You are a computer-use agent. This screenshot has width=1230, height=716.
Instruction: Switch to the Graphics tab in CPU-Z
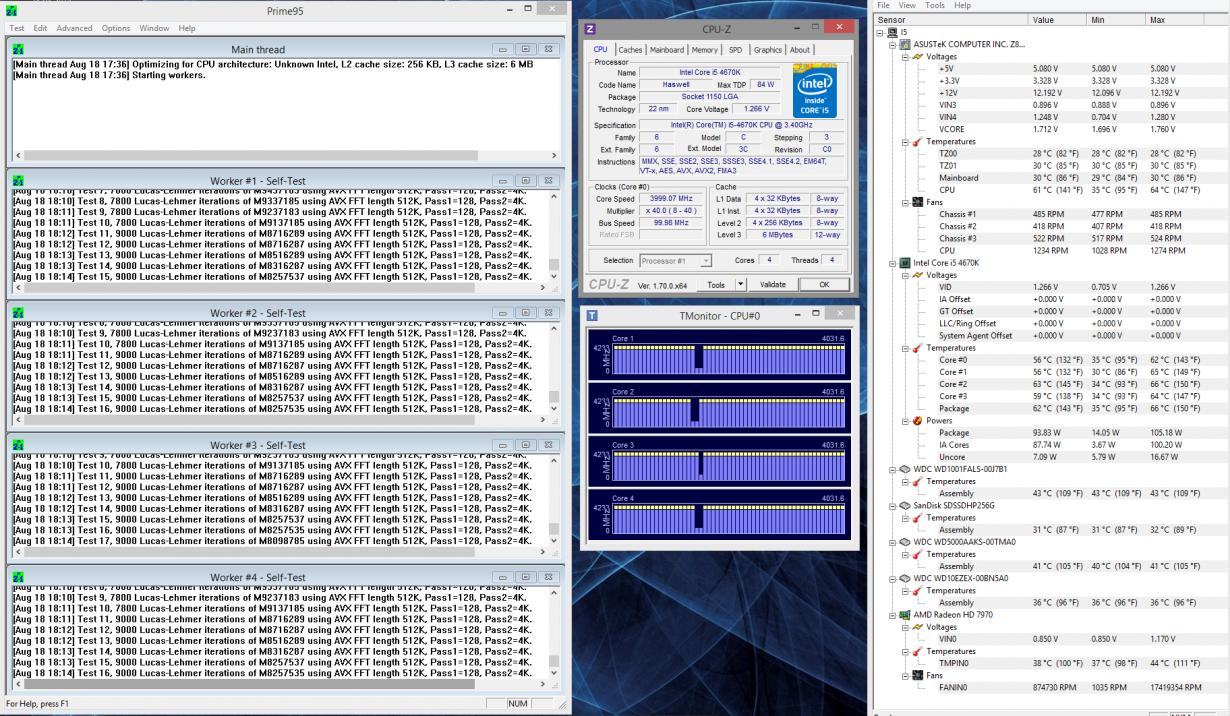coord(768,50)
